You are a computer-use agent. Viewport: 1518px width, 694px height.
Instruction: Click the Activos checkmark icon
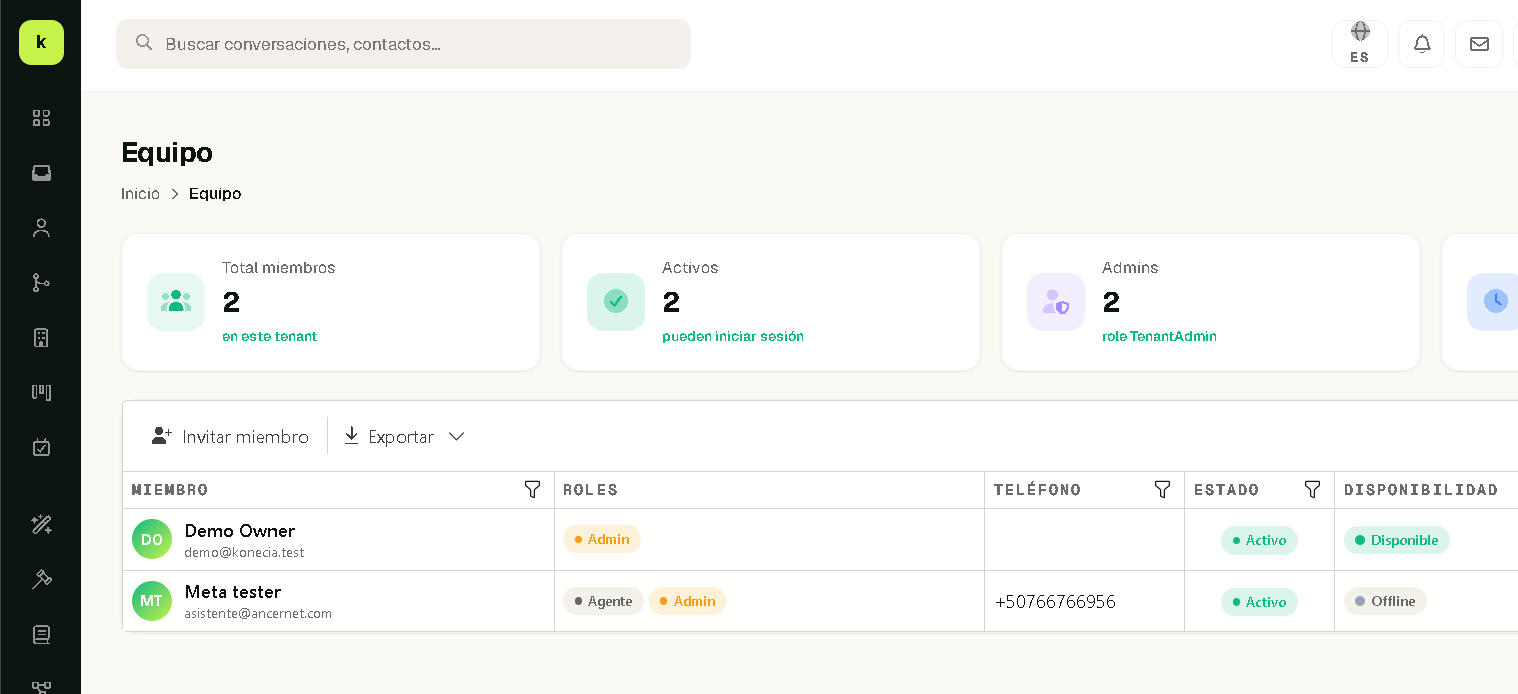tap(616, 301)
